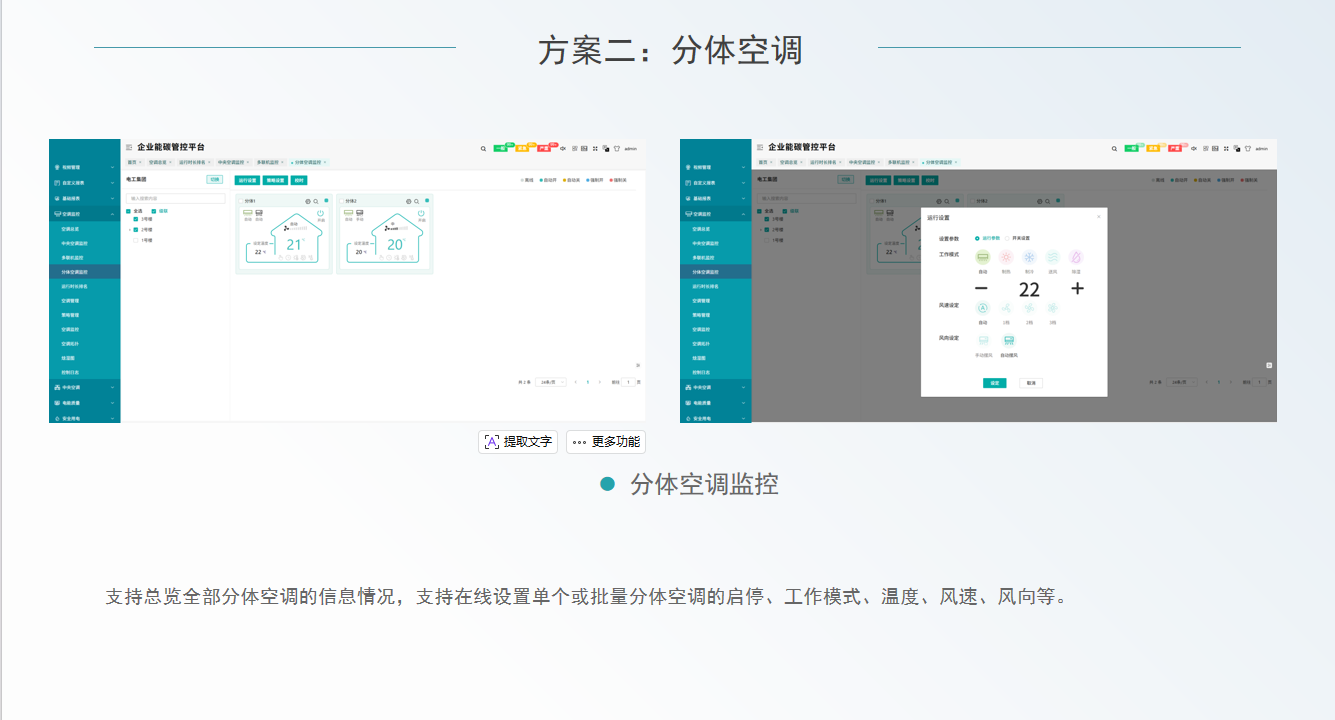The height and width of the screenshot is (720, 1335).
Task: Set wind speed to 自动 icon
Action: coord(982,308)
